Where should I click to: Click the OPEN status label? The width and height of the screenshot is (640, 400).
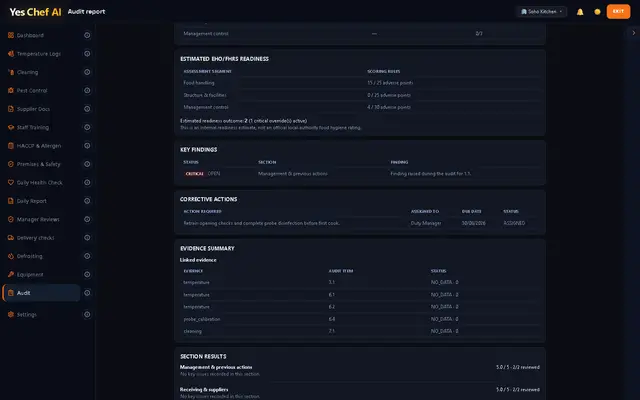click(214, 173)
